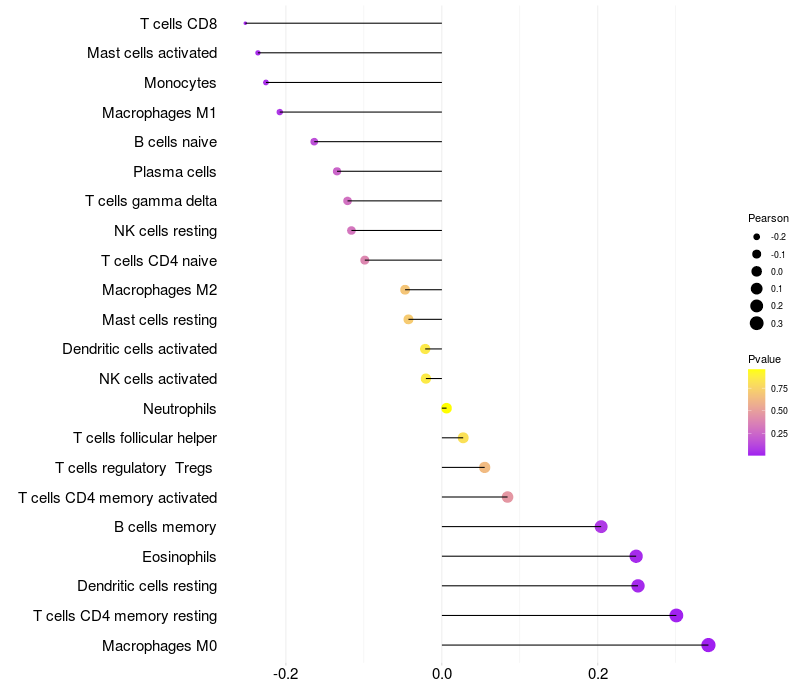
Task: Click the T cells CD8 data point
Action: (245, 23)
